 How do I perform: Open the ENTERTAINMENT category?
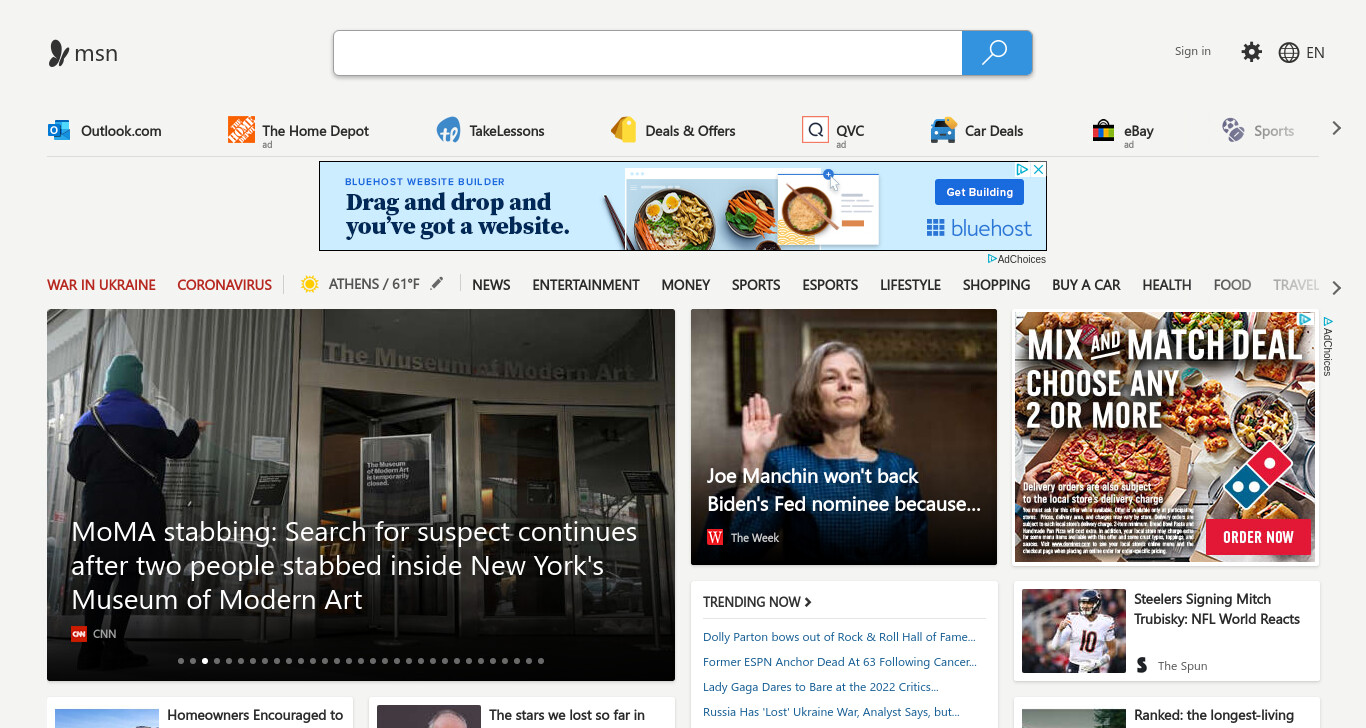point(586,285)
